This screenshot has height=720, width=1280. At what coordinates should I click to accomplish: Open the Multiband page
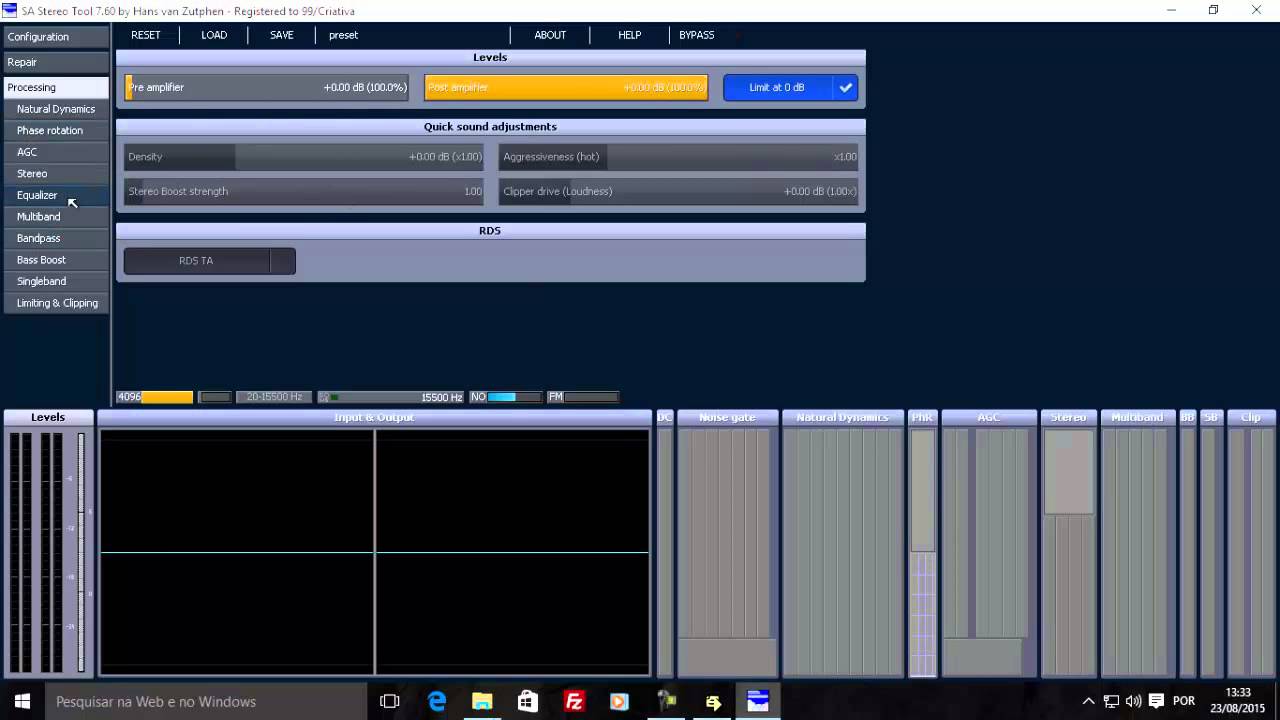coord(56,217)
